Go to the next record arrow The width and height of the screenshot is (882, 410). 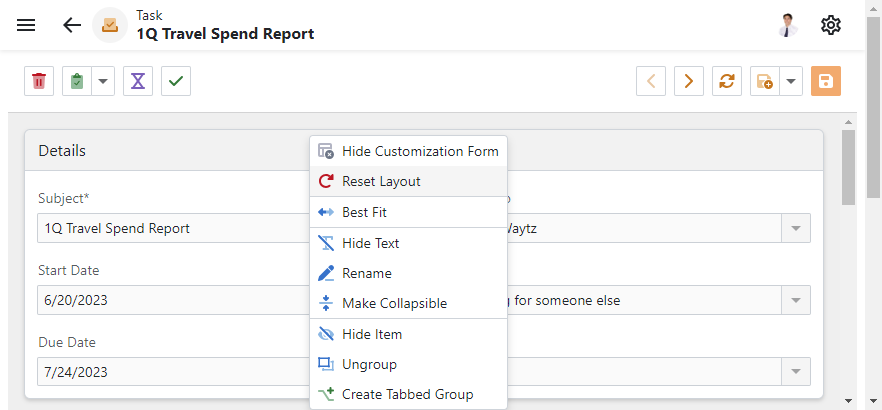click(689, 81)
